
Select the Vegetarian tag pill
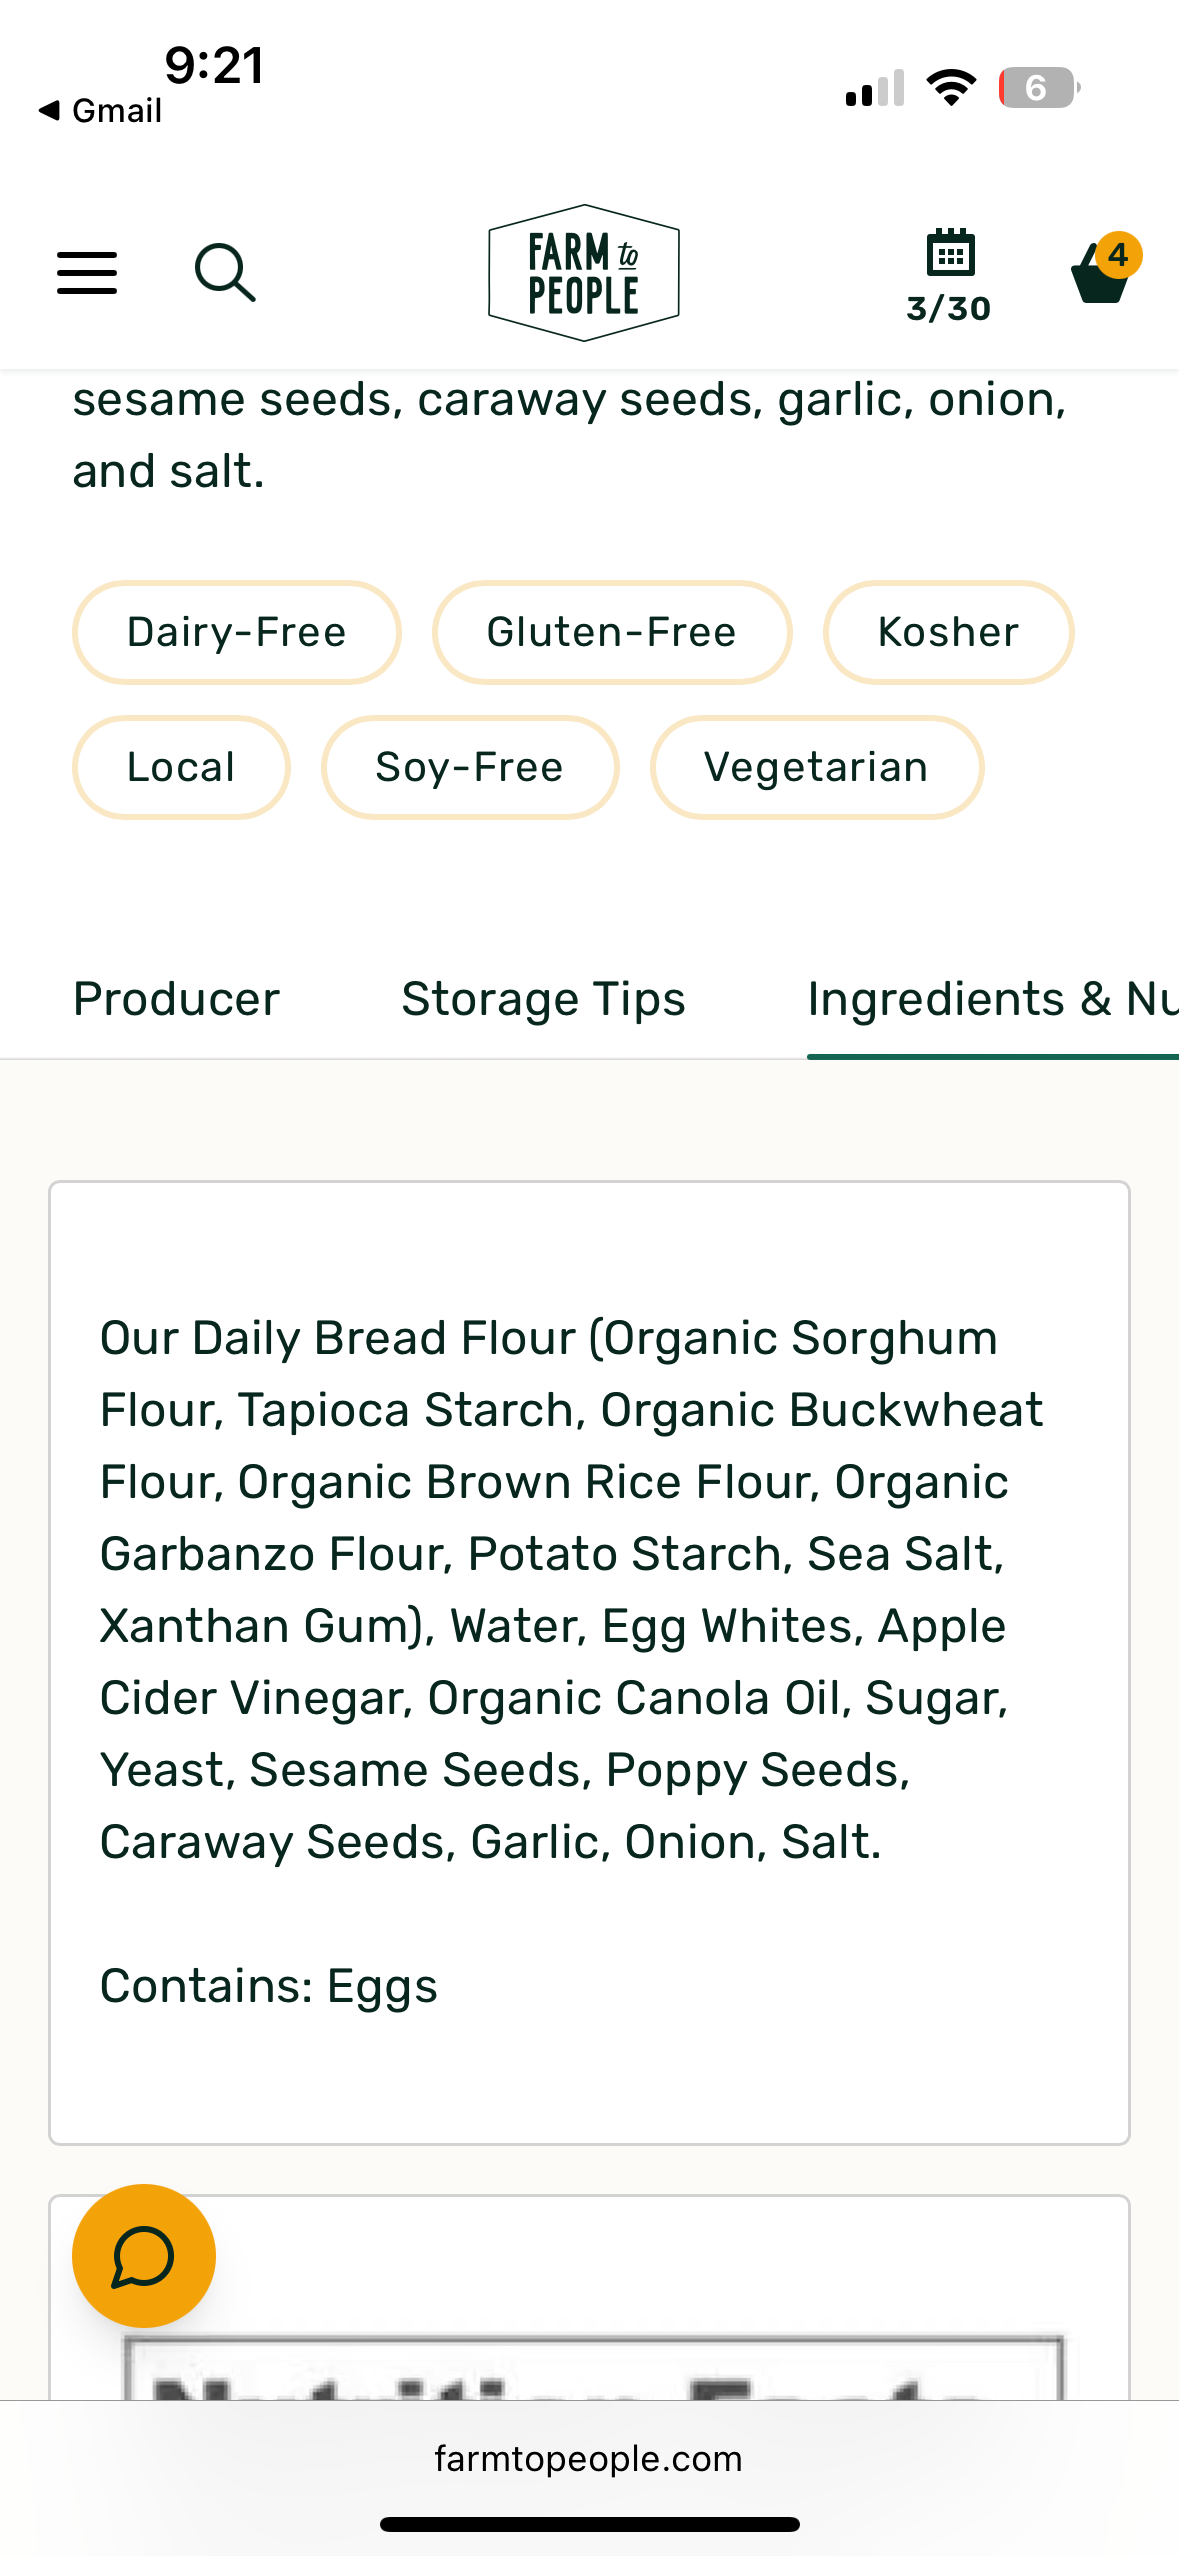pyautogui.click(x=816, y=767)
